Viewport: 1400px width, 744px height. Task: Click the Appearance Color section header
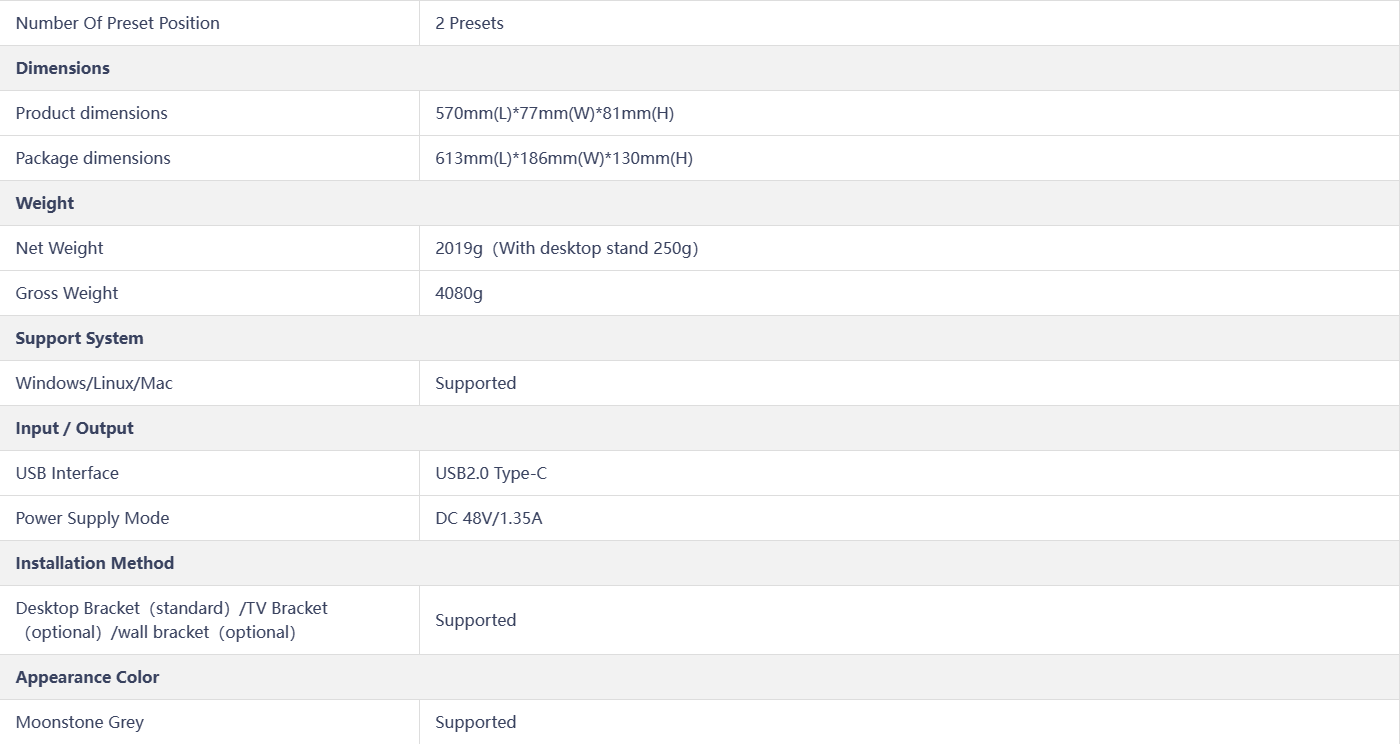pos(88,677)
